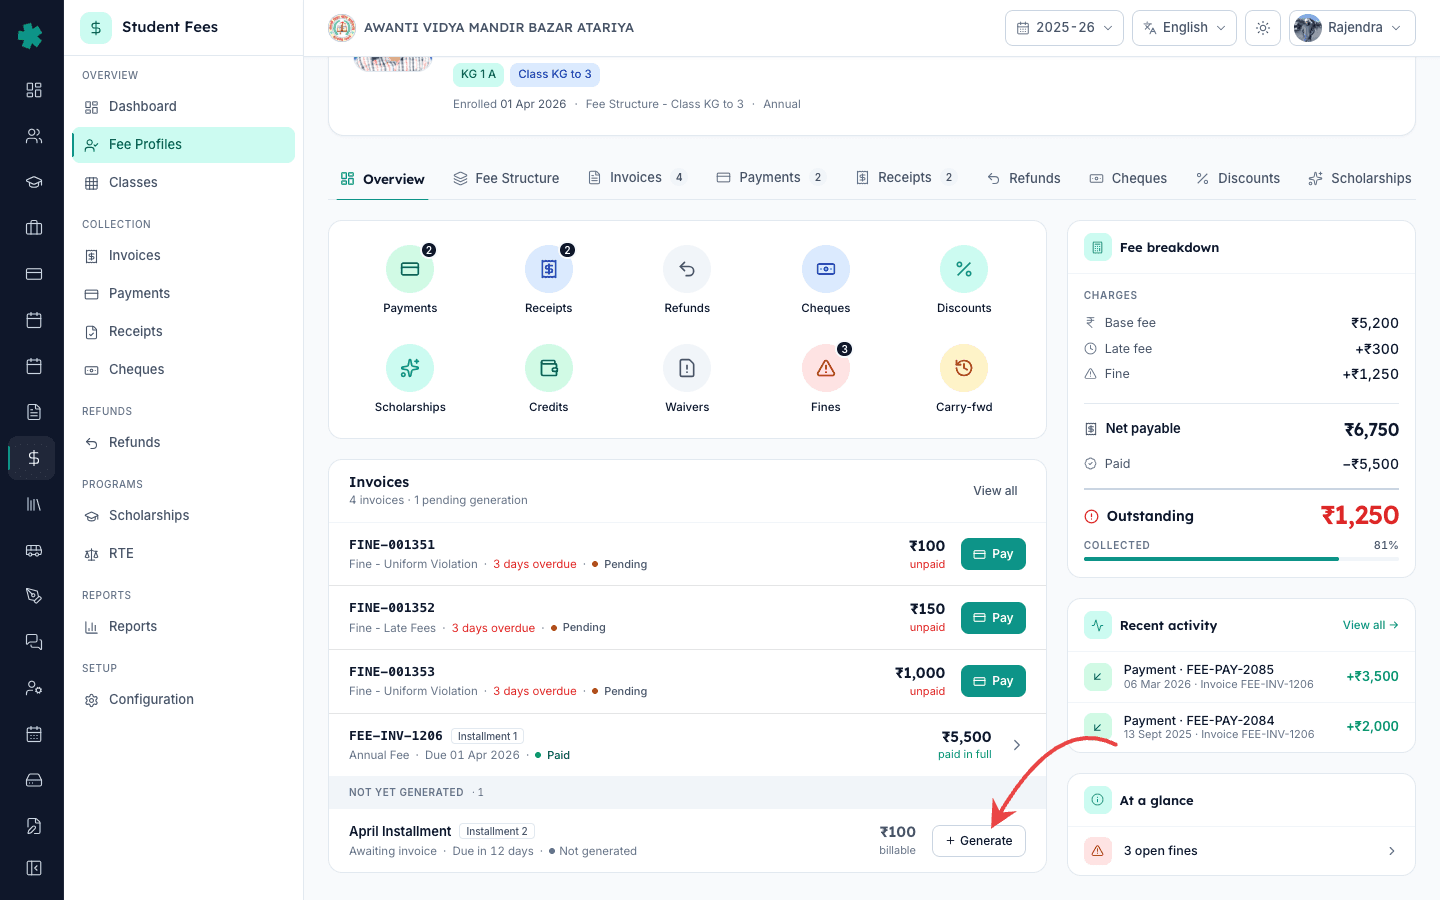Pay invoice FINE-001352
The image size is (1440, 900).
tap(993, 618)
